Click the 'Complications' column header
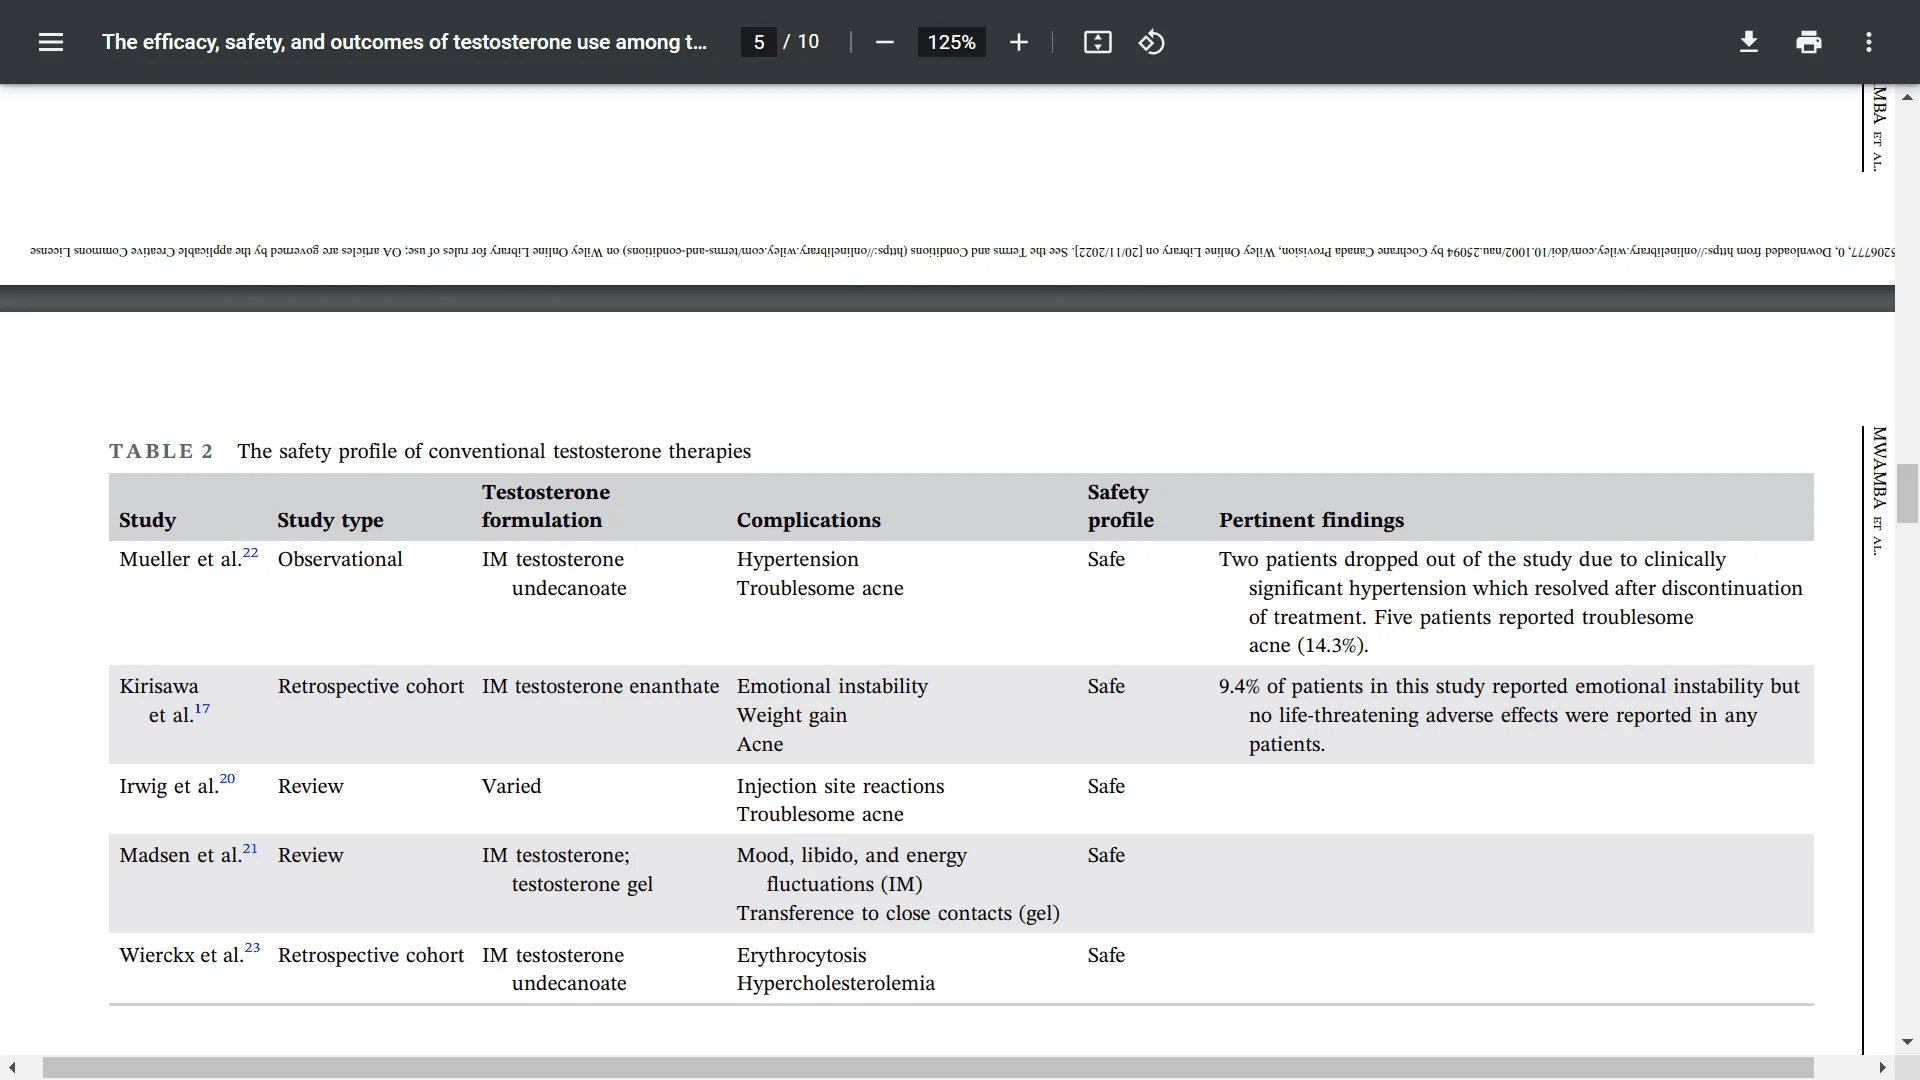The image size is (1920, 1080). pyautogui.click(x=808, y=520)
